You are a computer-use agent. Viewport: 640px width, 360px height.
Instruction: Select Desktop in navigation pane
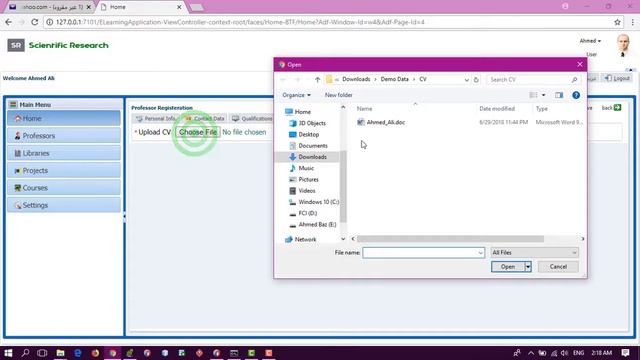point(309,134)
